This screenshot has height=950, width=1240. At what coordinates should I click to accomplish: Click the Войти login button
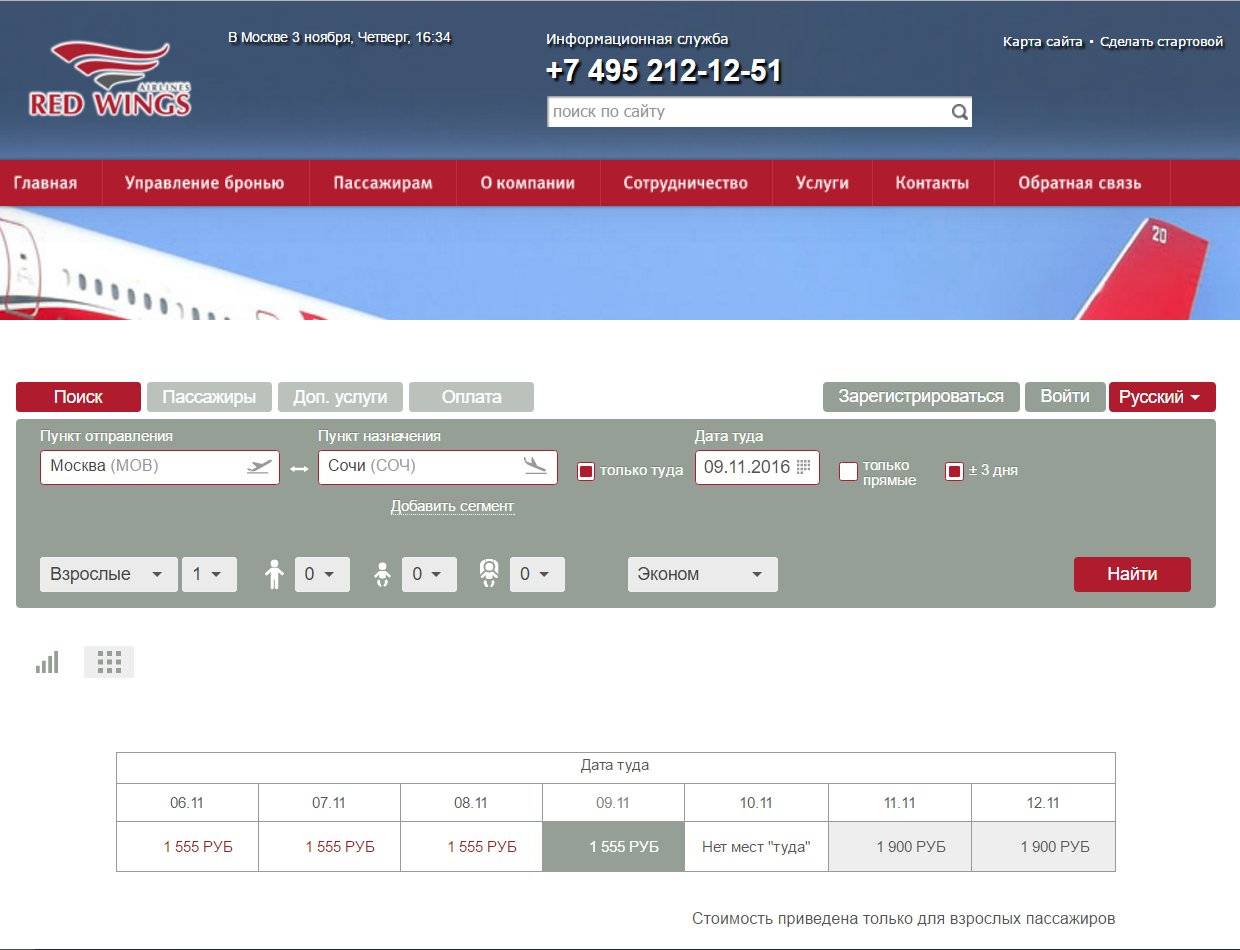pyautogui.click(x=1065, y=397)
